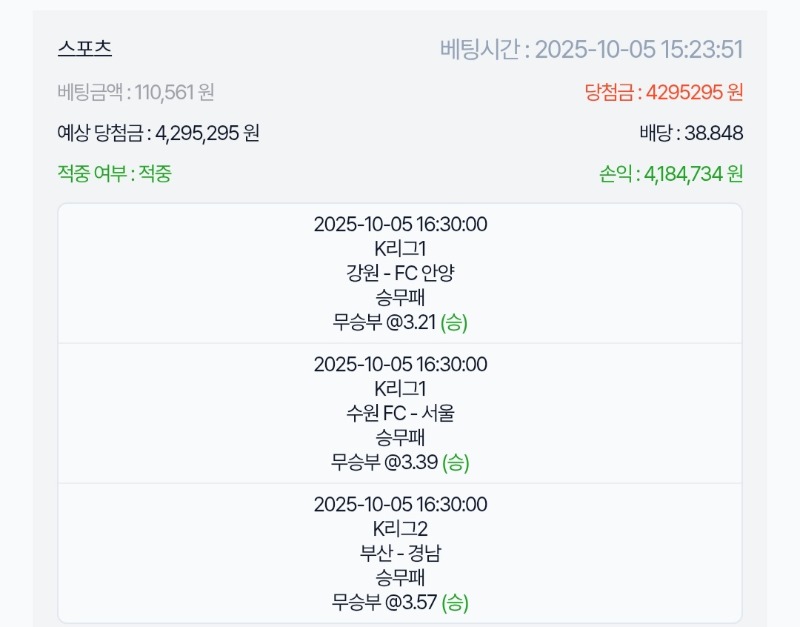This screenshot has height=627, width=800.
Task: Open the 부산 - 경남 match
Action: [400, 553]
